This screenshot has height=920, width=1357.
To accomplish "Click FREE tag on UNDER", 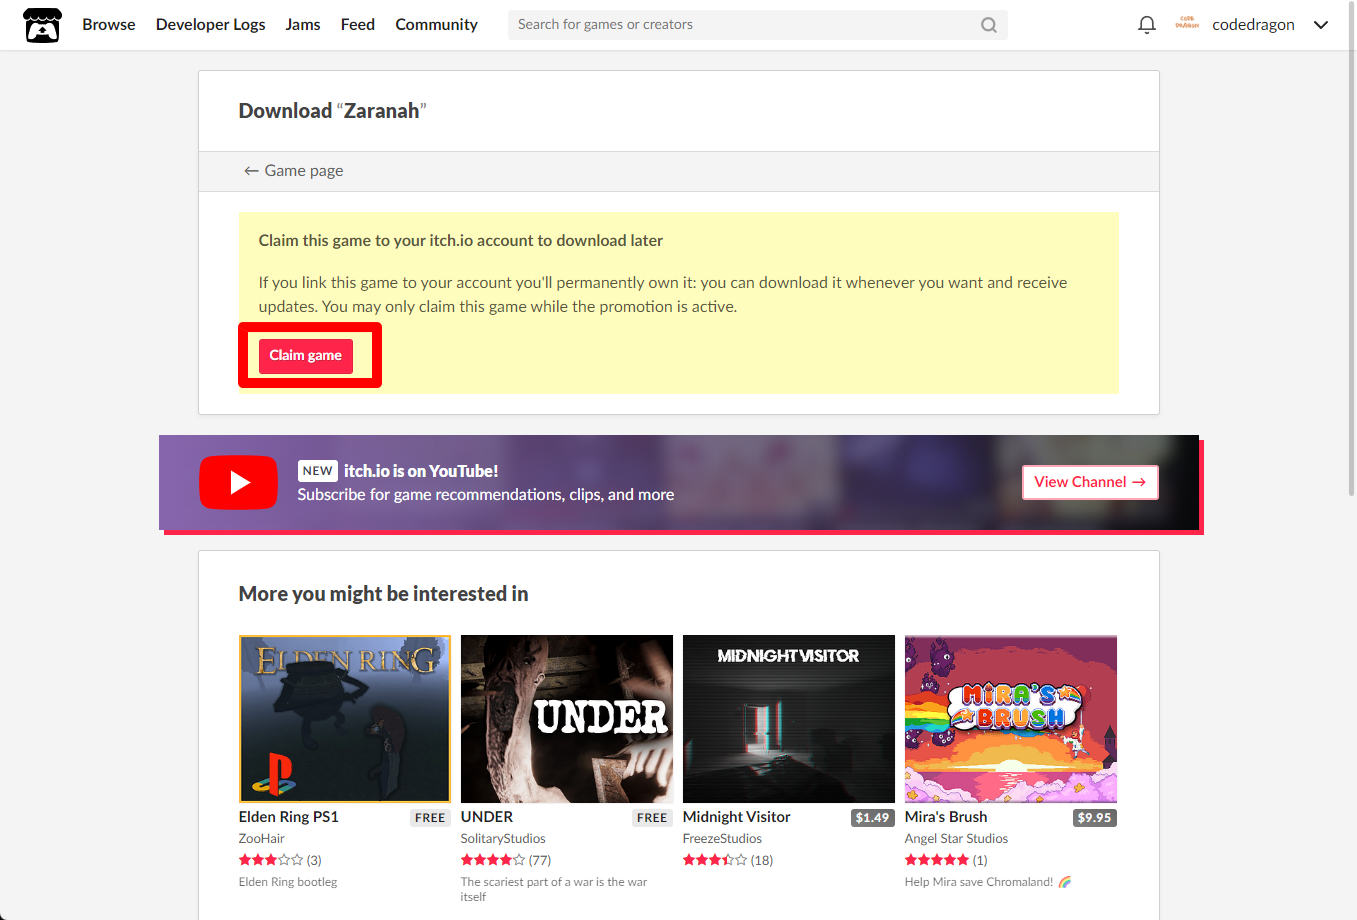I will pyautogui.click(x=652, y=818).
